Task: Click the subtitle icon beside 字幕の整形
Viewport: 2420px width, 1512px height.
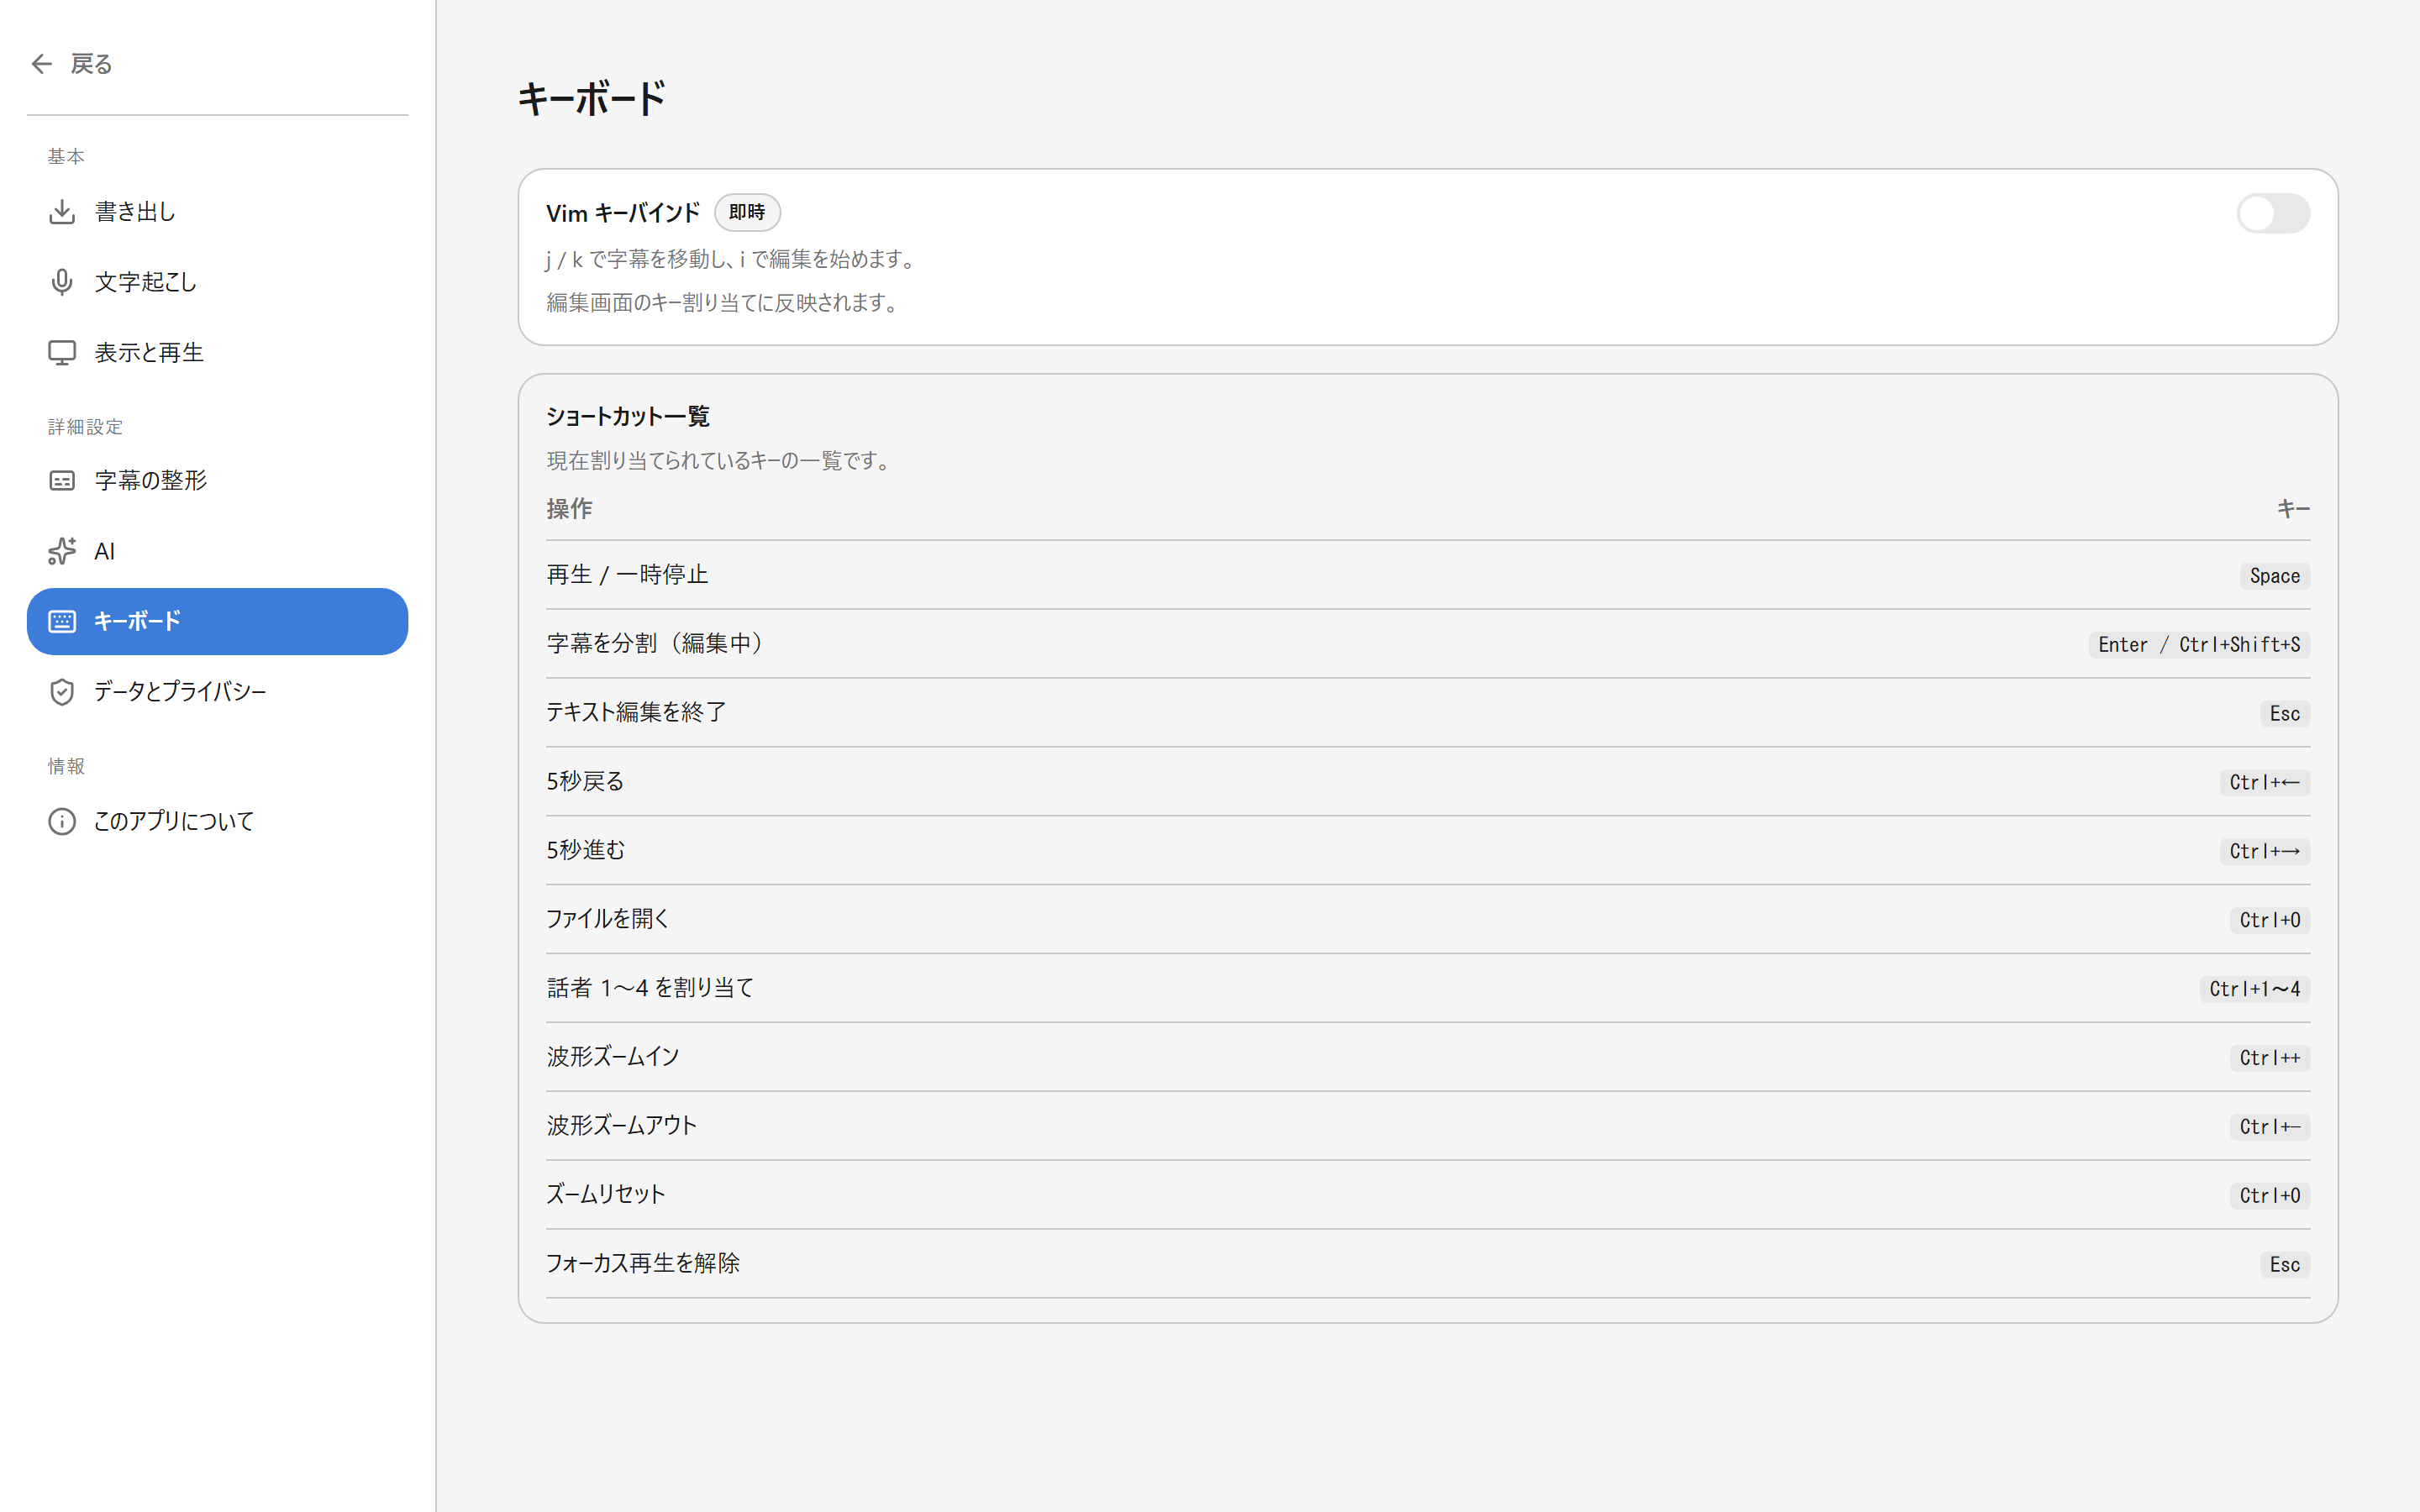Action: (62, 481)
